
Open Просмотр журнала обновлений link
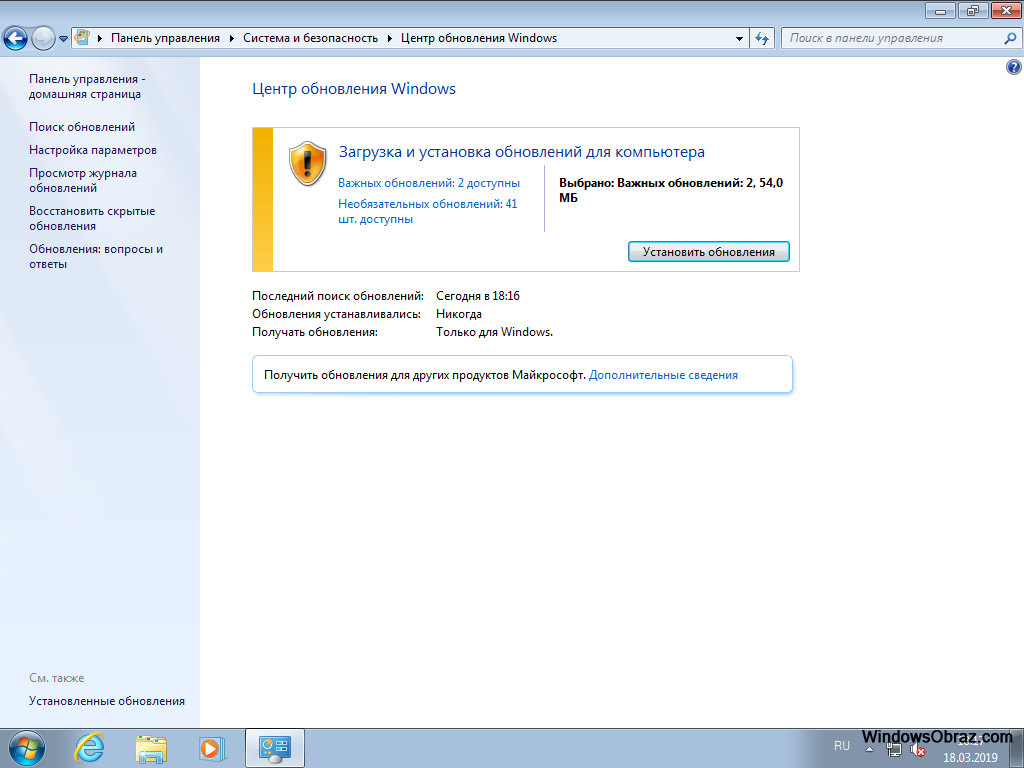83,180
